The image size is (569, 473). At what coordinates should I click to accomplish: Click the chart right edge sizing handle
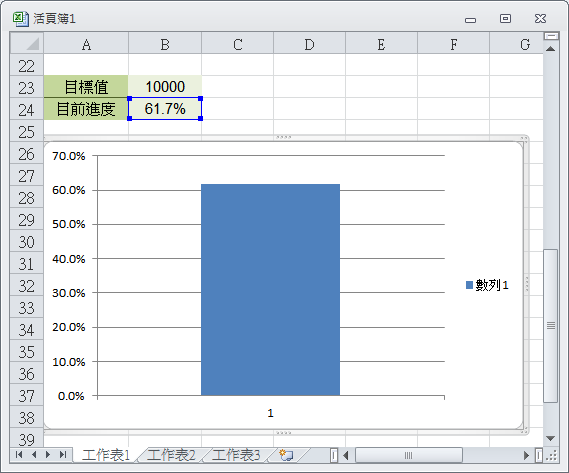(x=527, y=284)
